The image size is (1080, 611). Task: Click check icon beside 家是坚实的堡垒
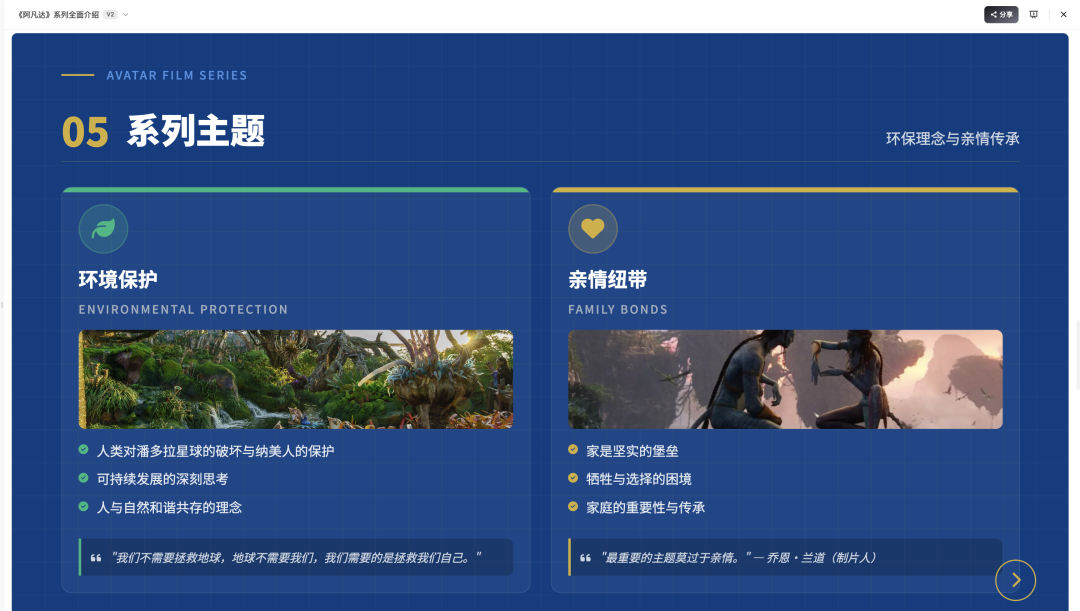(573, 450)
